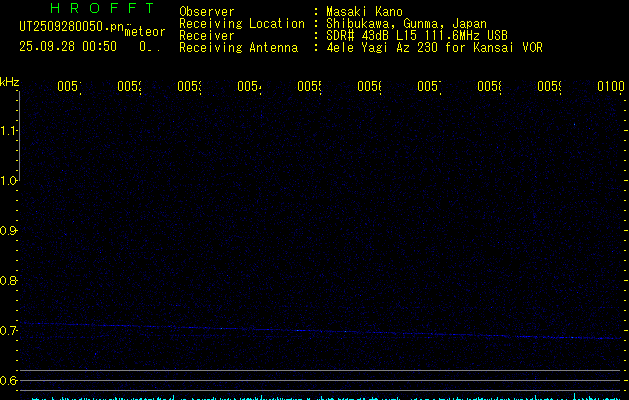Click the 25.09.28 00:50 timestamp
This screenshot has height=400, width=629.
point(67,46)
